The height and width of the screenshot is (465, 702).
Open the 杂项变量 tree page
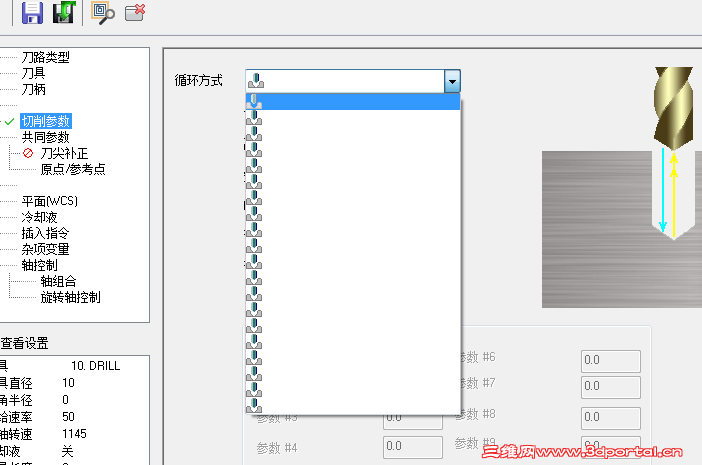pyautogui.click(x=46, y=249)
